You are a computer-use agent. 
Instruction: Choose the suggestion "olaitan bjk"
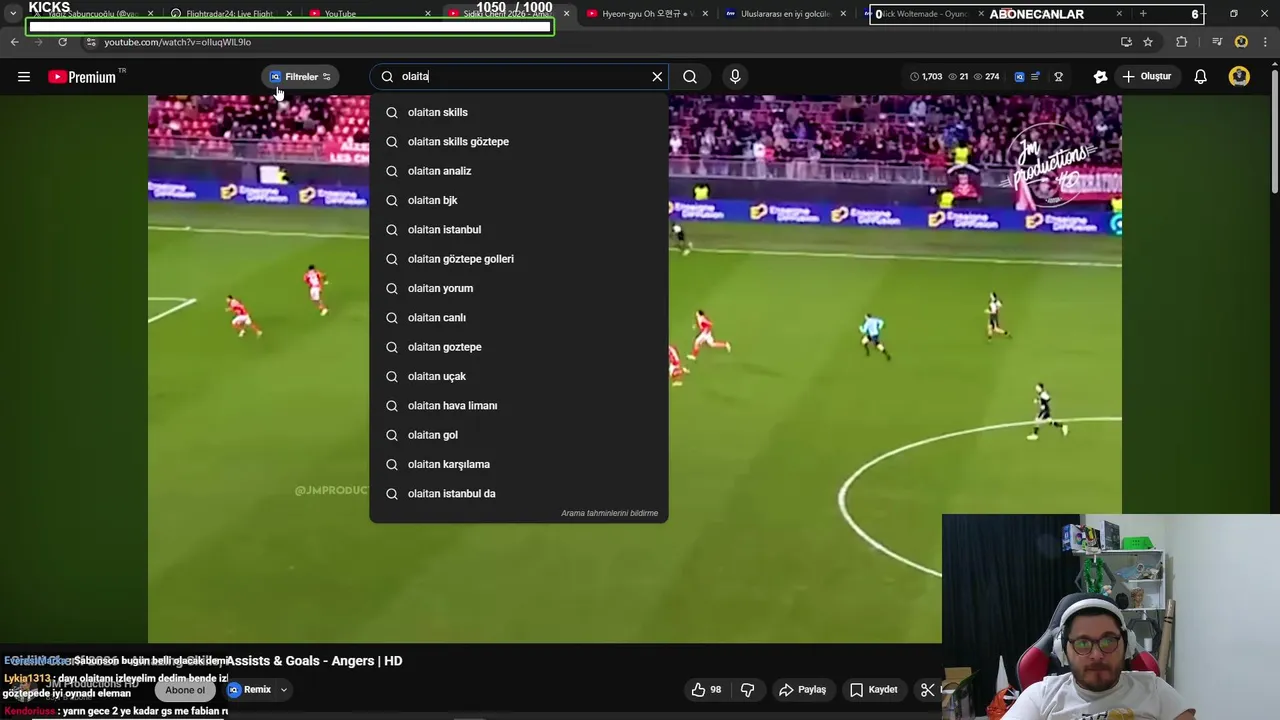point(519,200)
